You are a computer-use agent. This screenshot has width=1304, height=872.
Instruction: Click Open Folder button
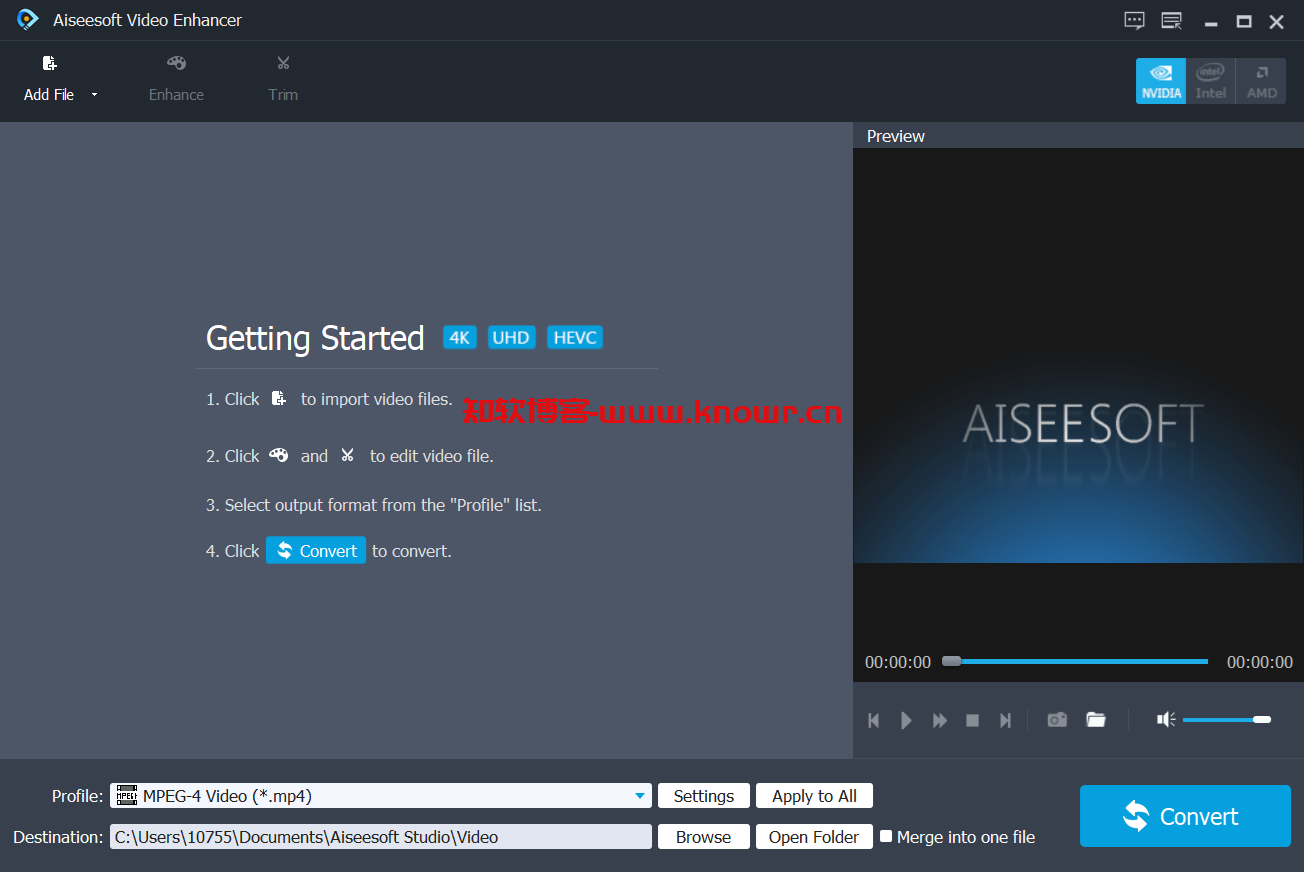pos(814,837)
